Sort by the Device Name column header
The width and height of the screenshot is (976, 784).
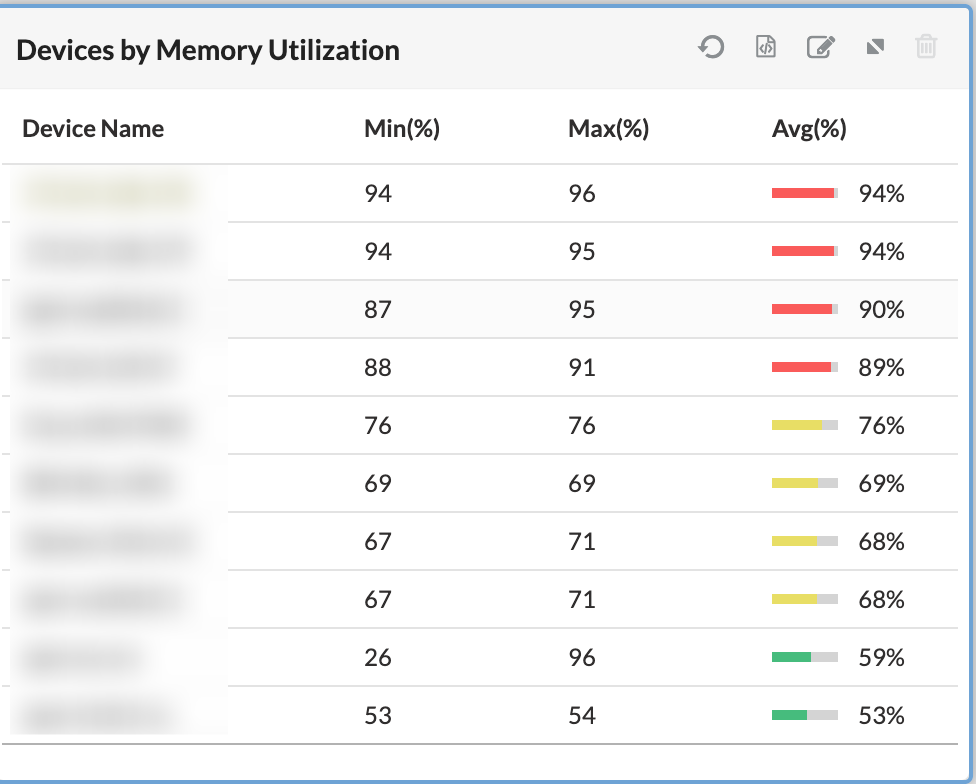(x=93, y=128)
